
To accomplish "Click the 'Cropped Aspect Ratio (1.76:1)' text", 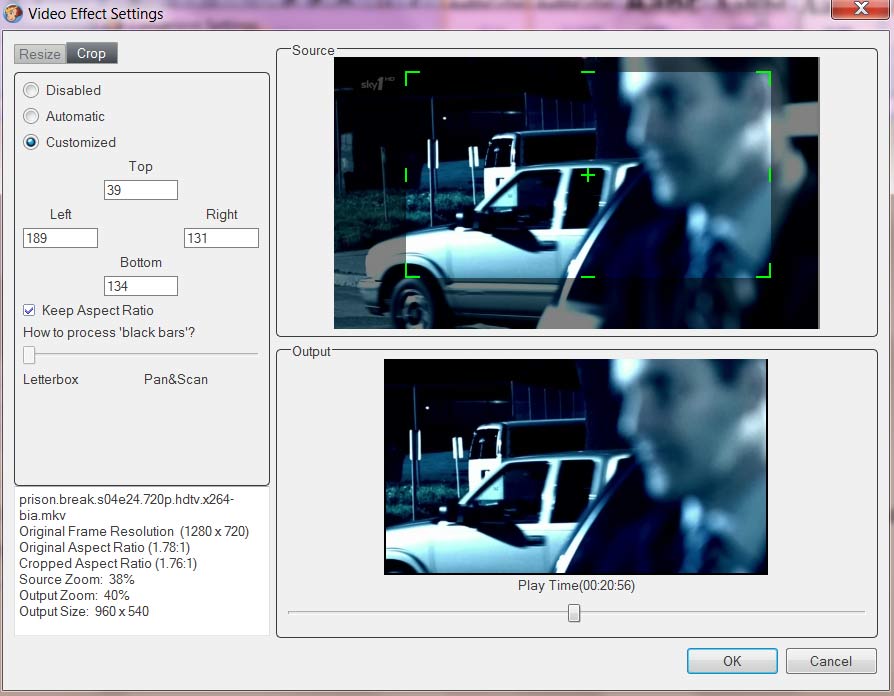I will click(x=108, y=563).
